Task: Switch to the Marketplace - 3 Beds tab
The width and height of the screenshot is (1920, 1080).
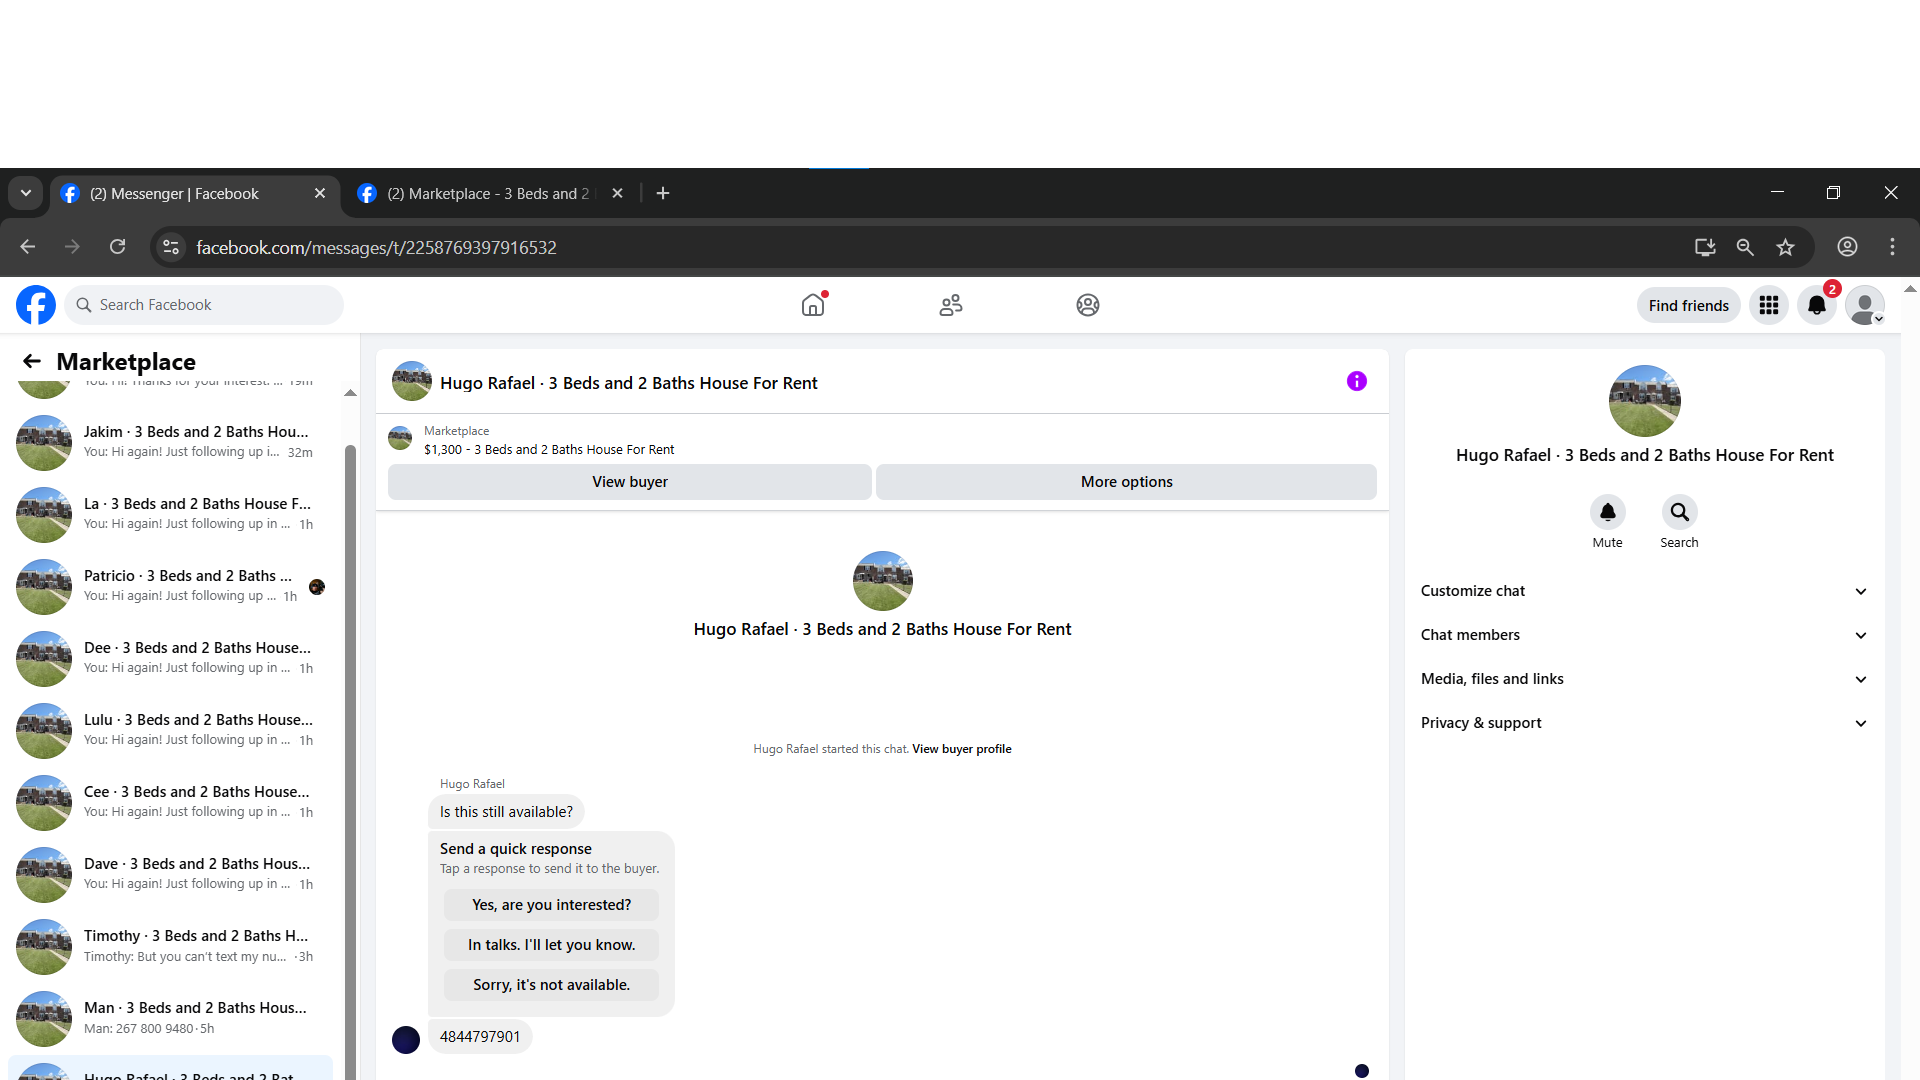Action: tap(488, 194)
